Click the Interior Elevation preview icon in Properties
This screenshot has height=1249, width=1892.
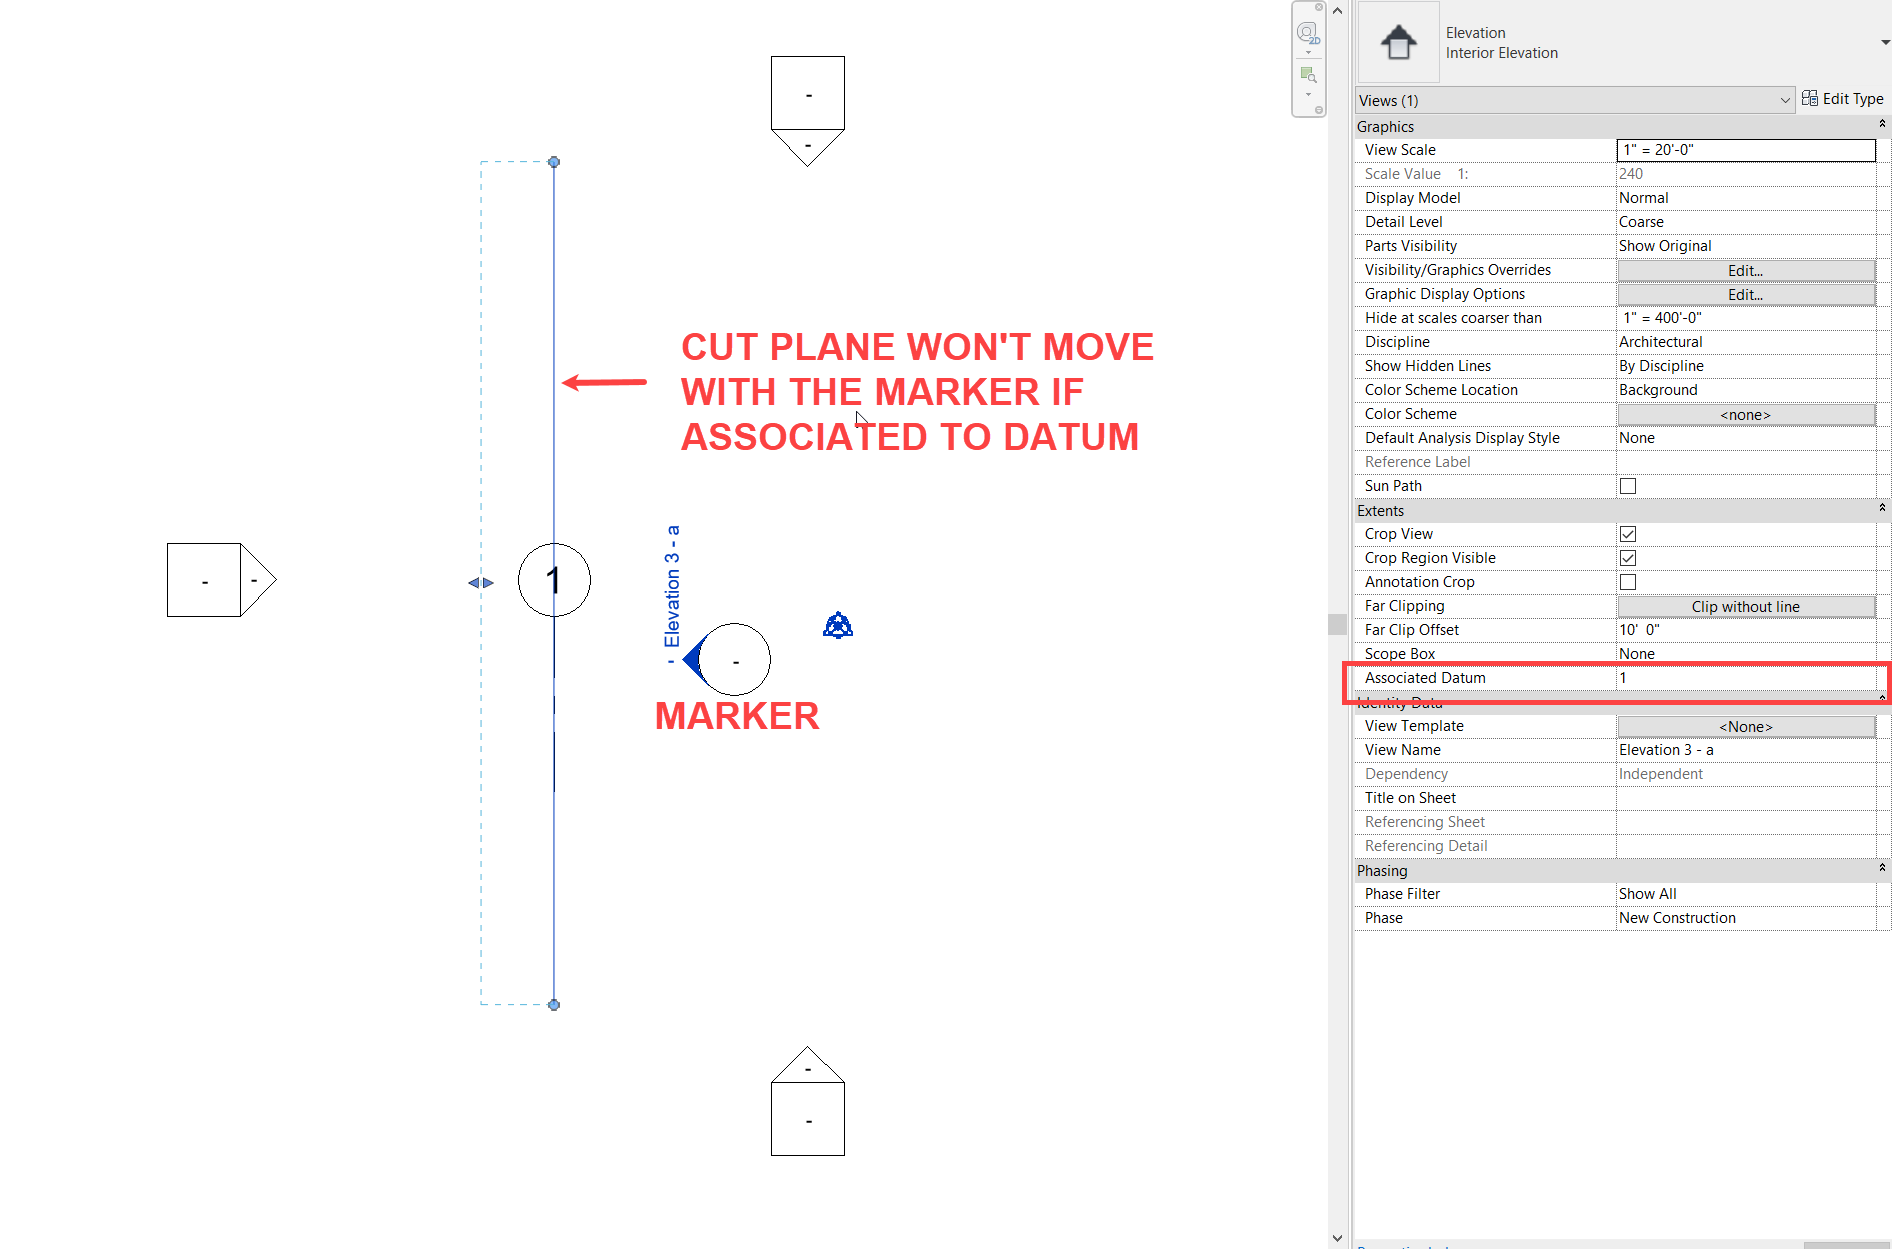click(1396, 42)
